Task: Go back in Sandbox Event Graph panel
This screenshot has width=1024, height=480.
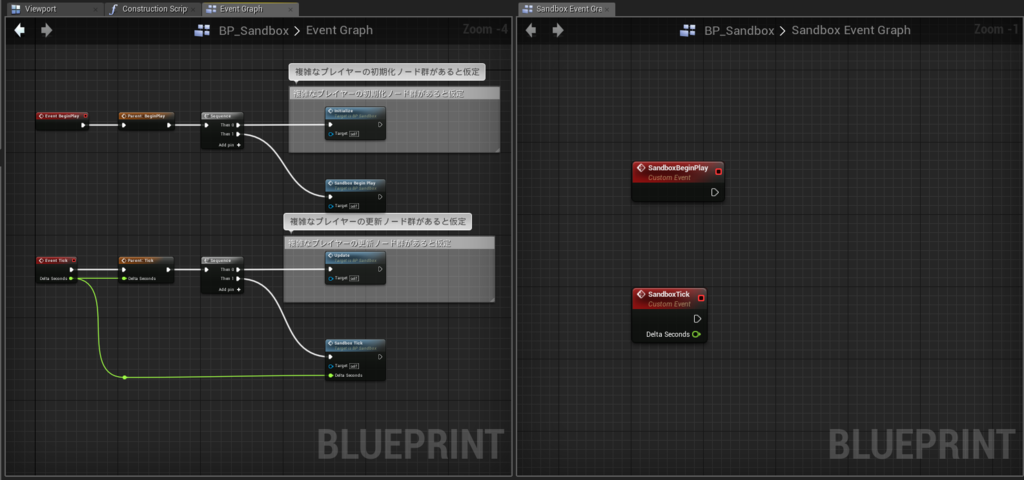Action: [531, 30]
